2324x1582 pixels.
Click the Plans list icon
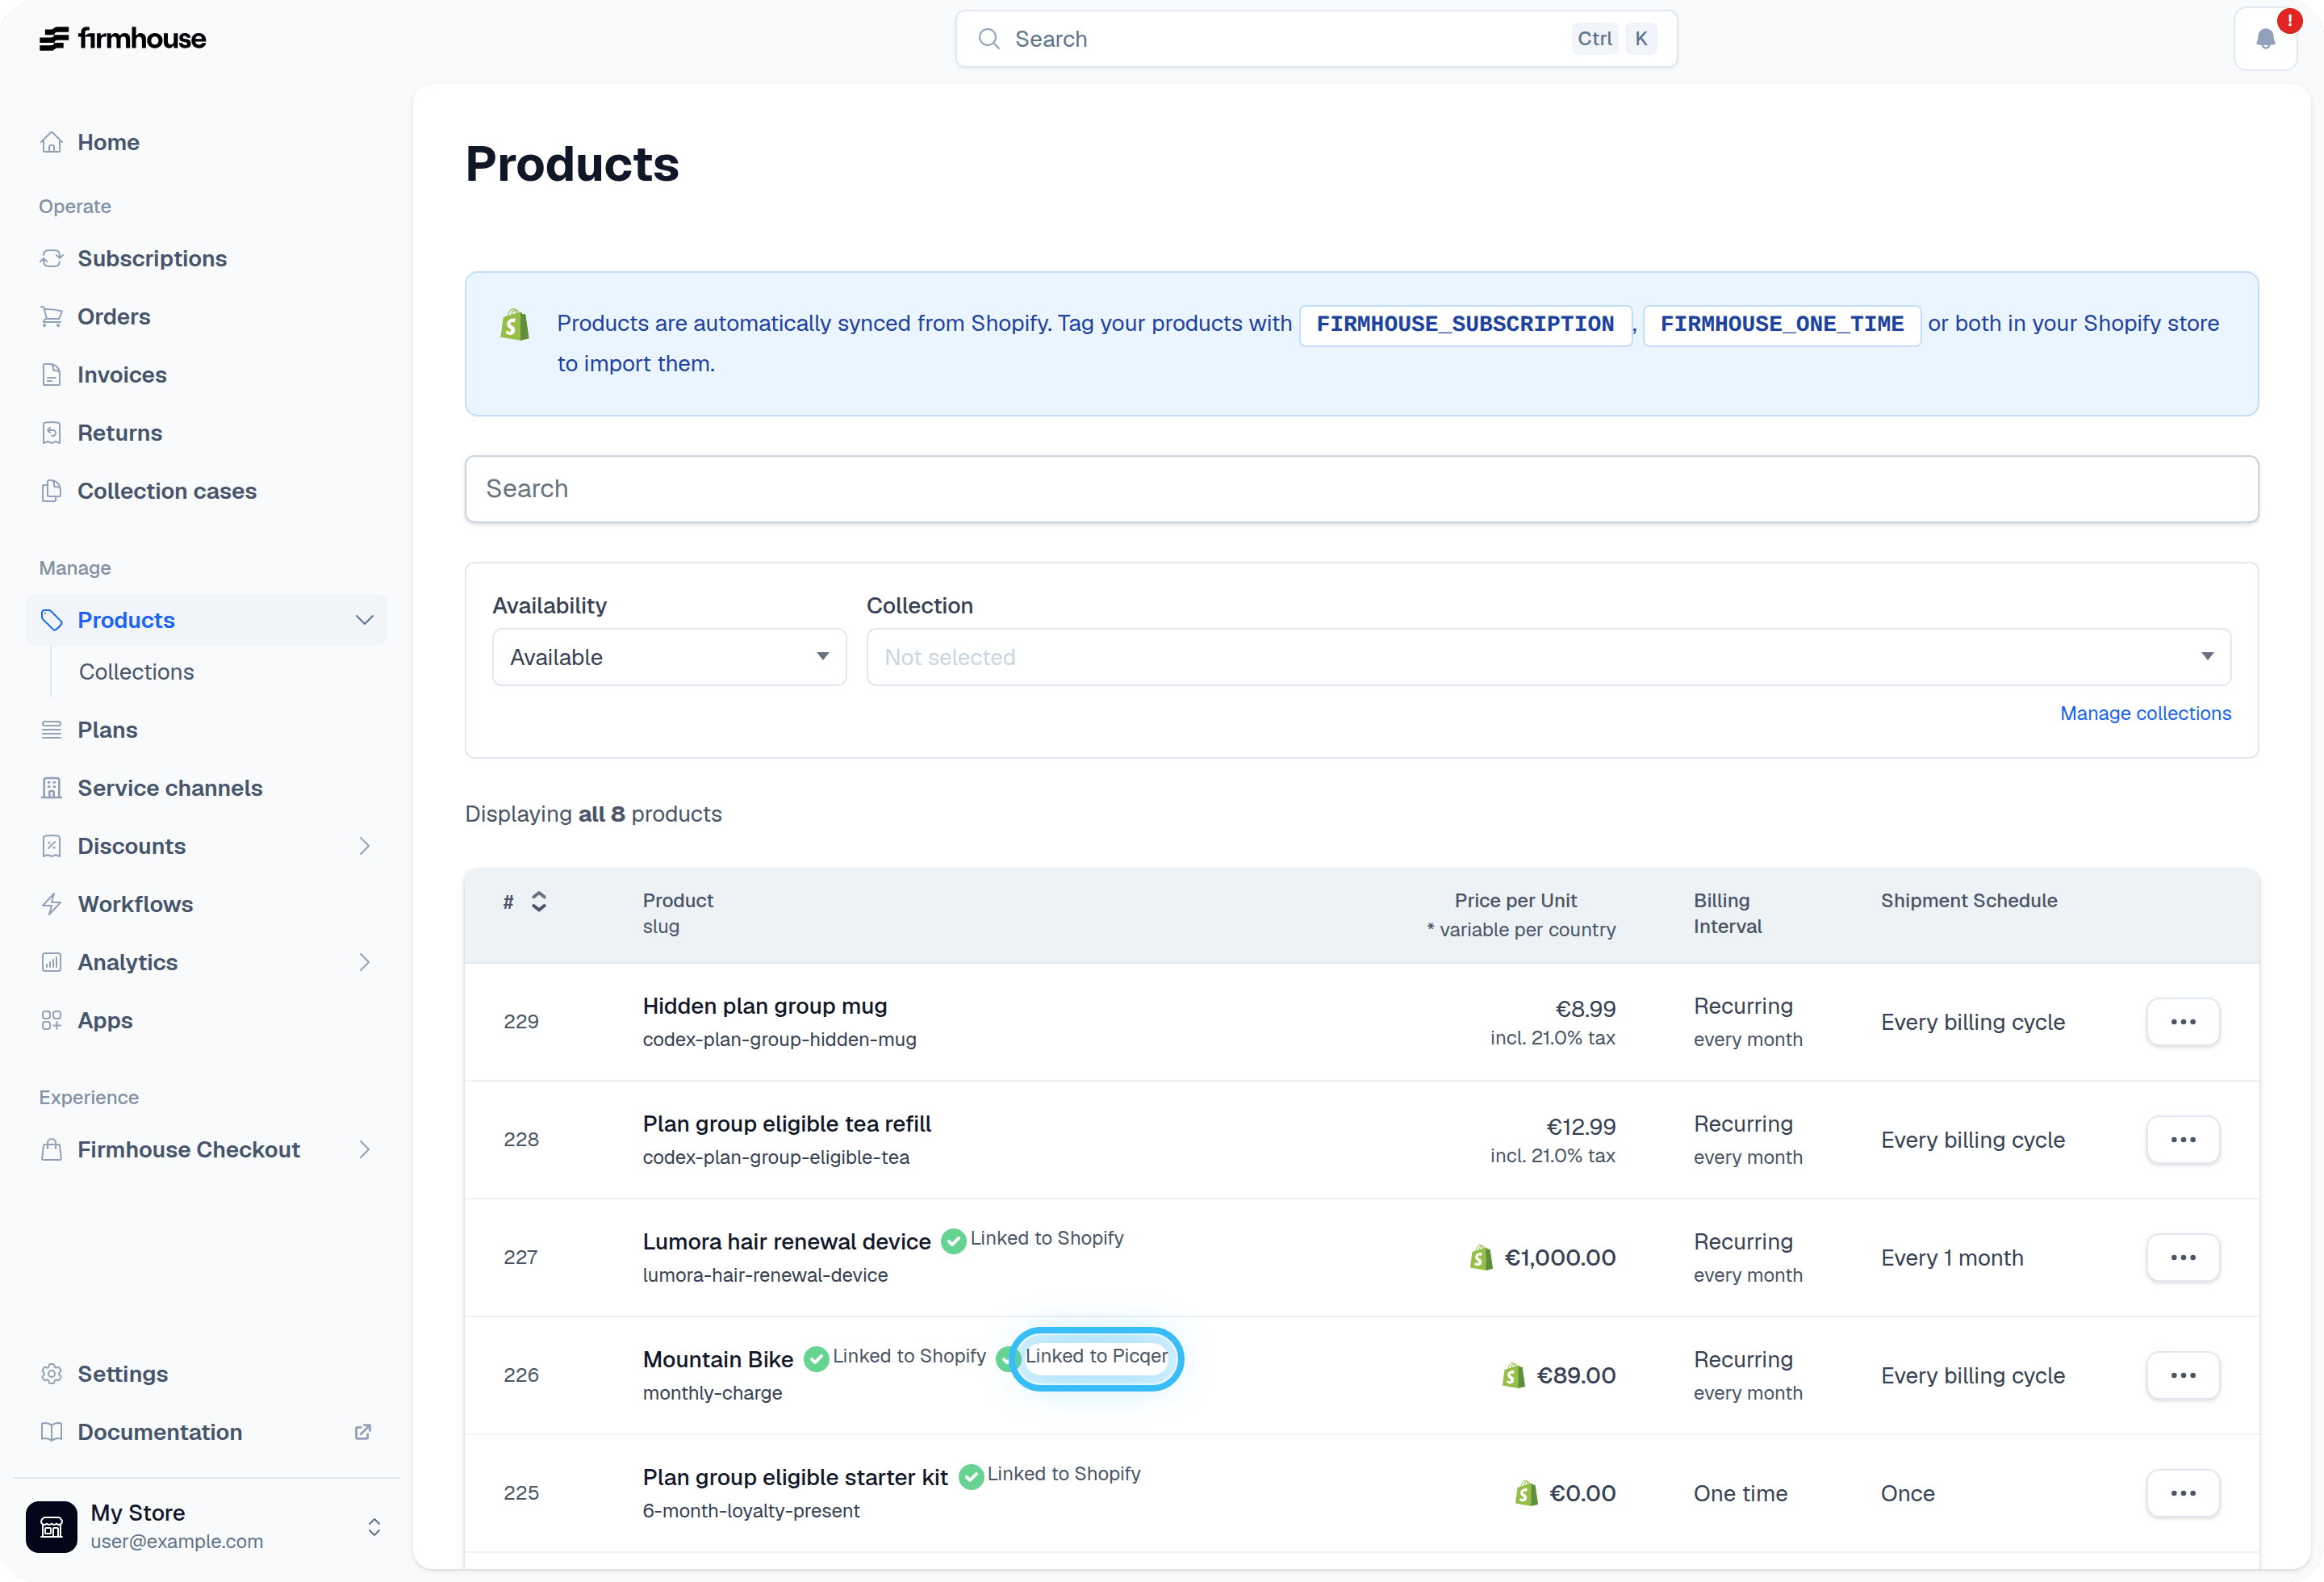pos(52,729)
